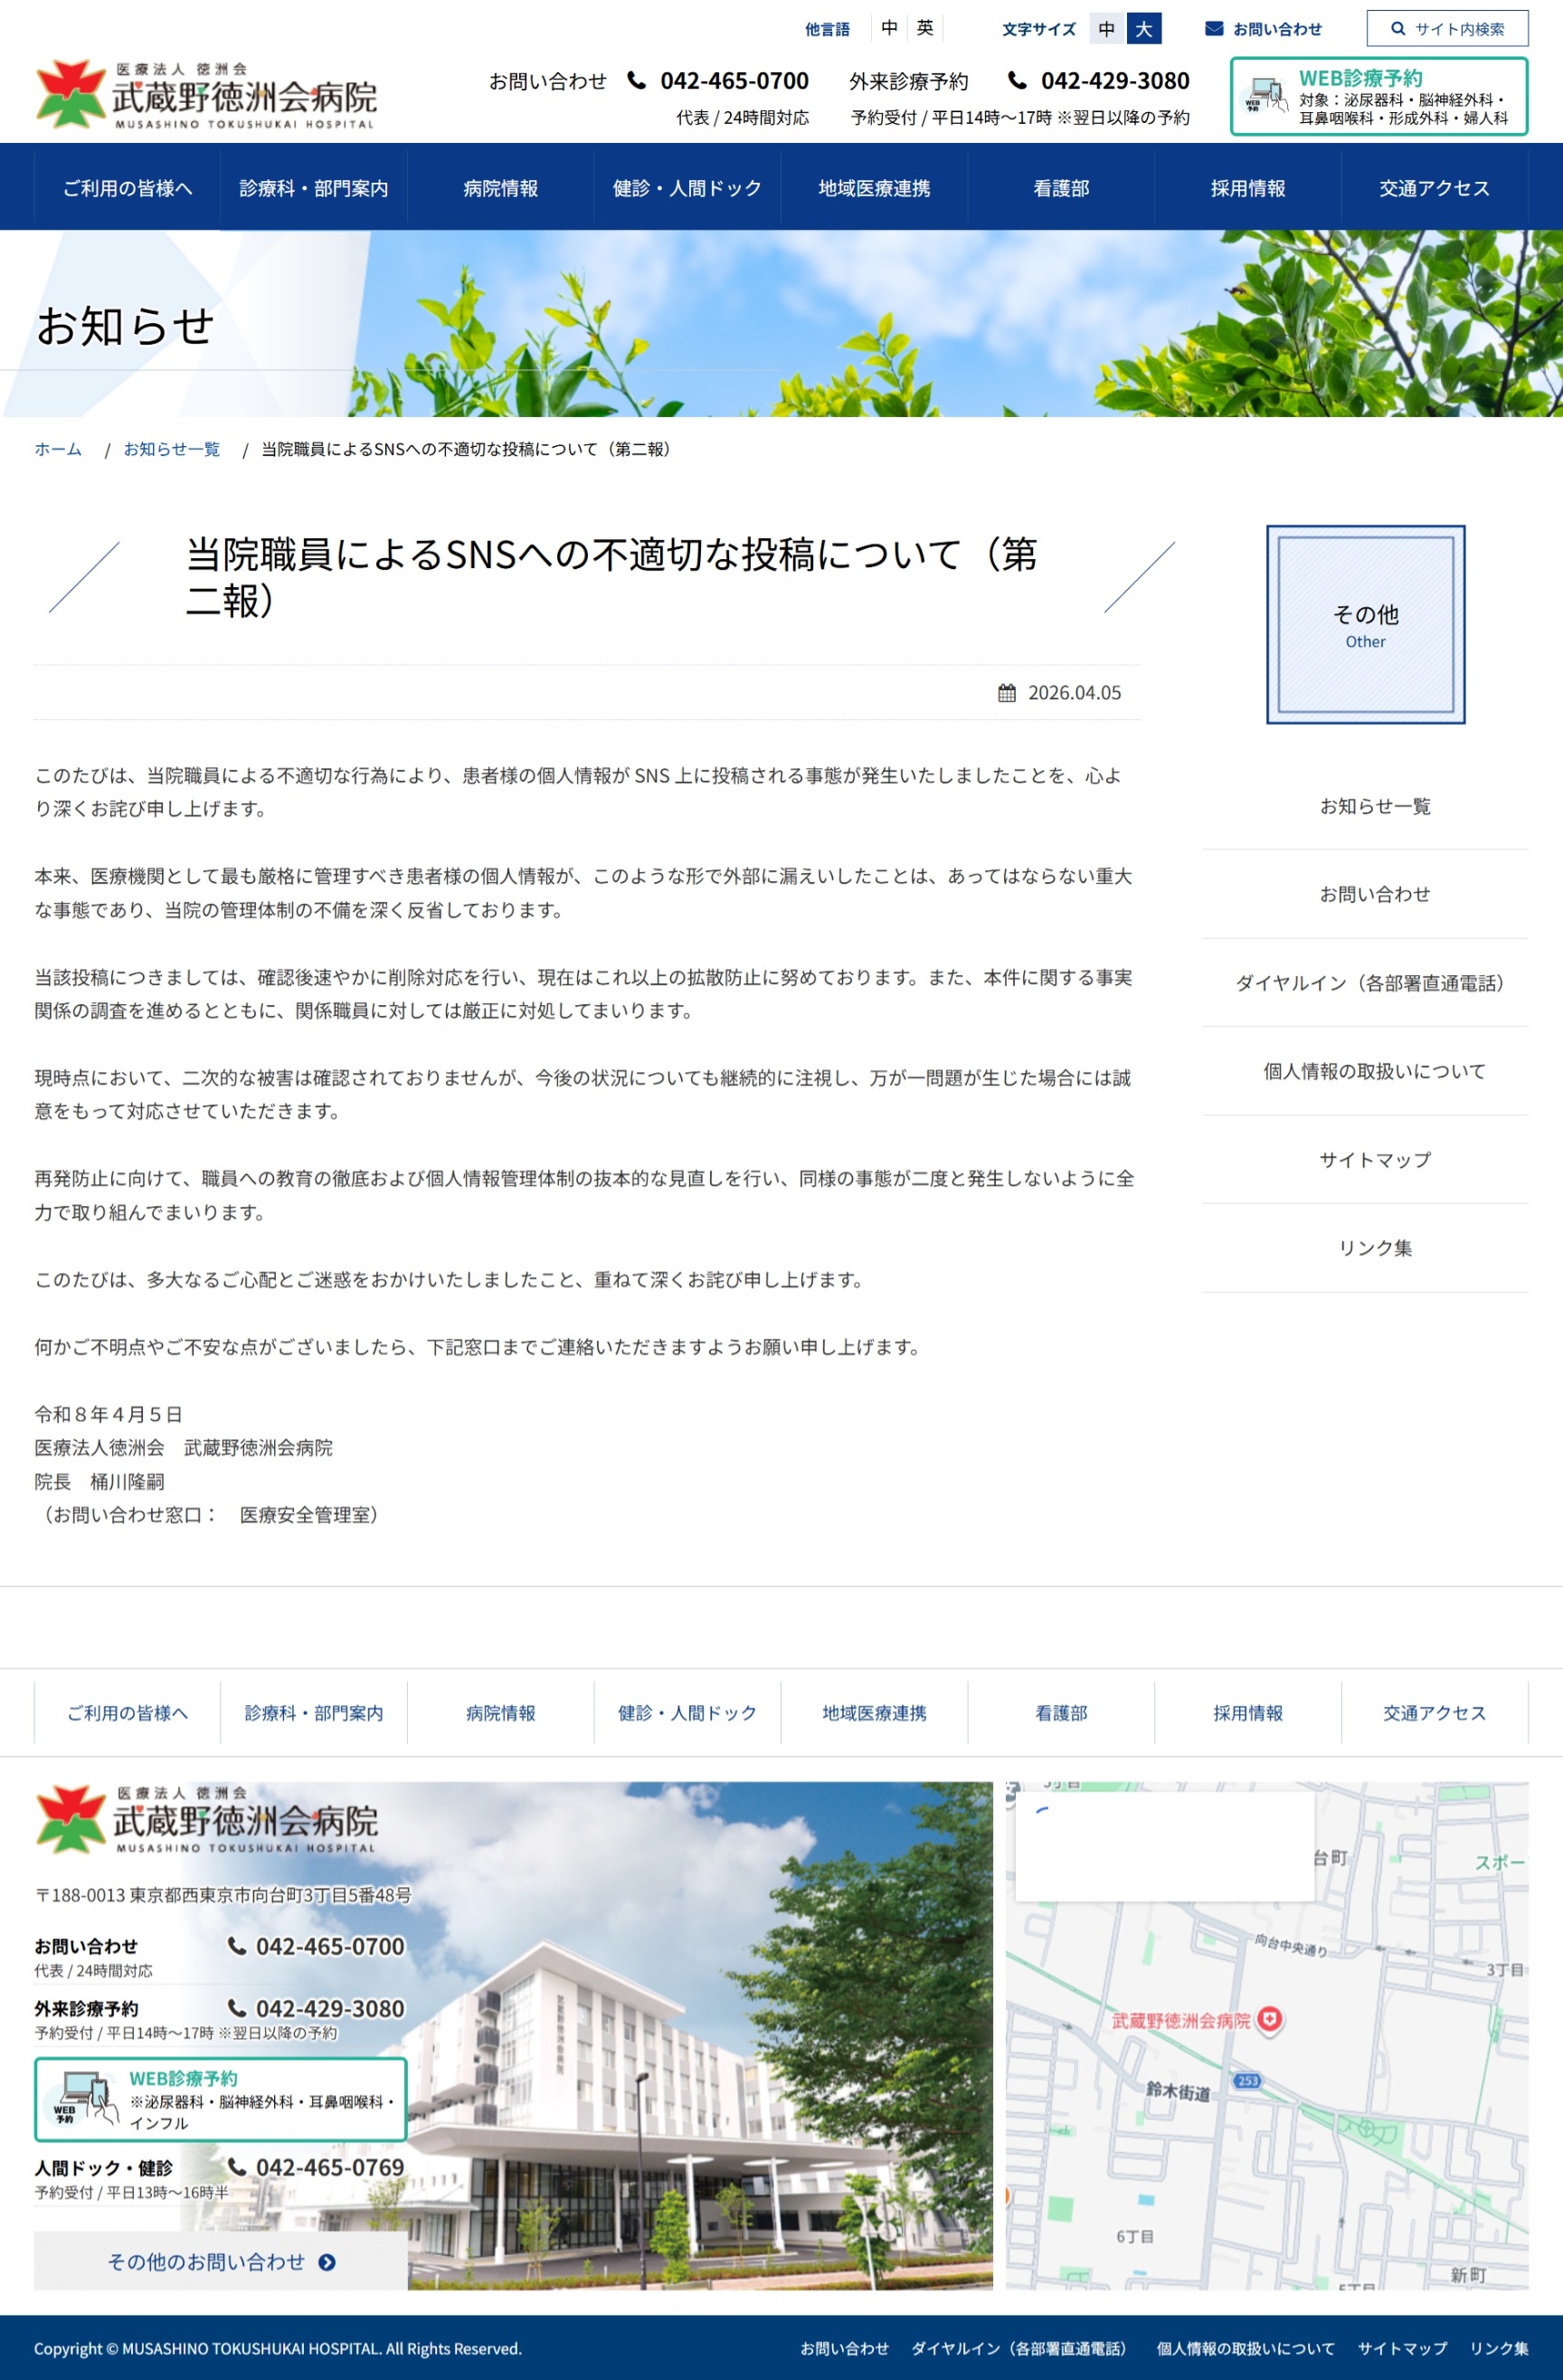This screenshot has width=1563, height=2380.
Task: Click the arrow icon in その他のお問い合わせ
Action: click(327, 2262)
